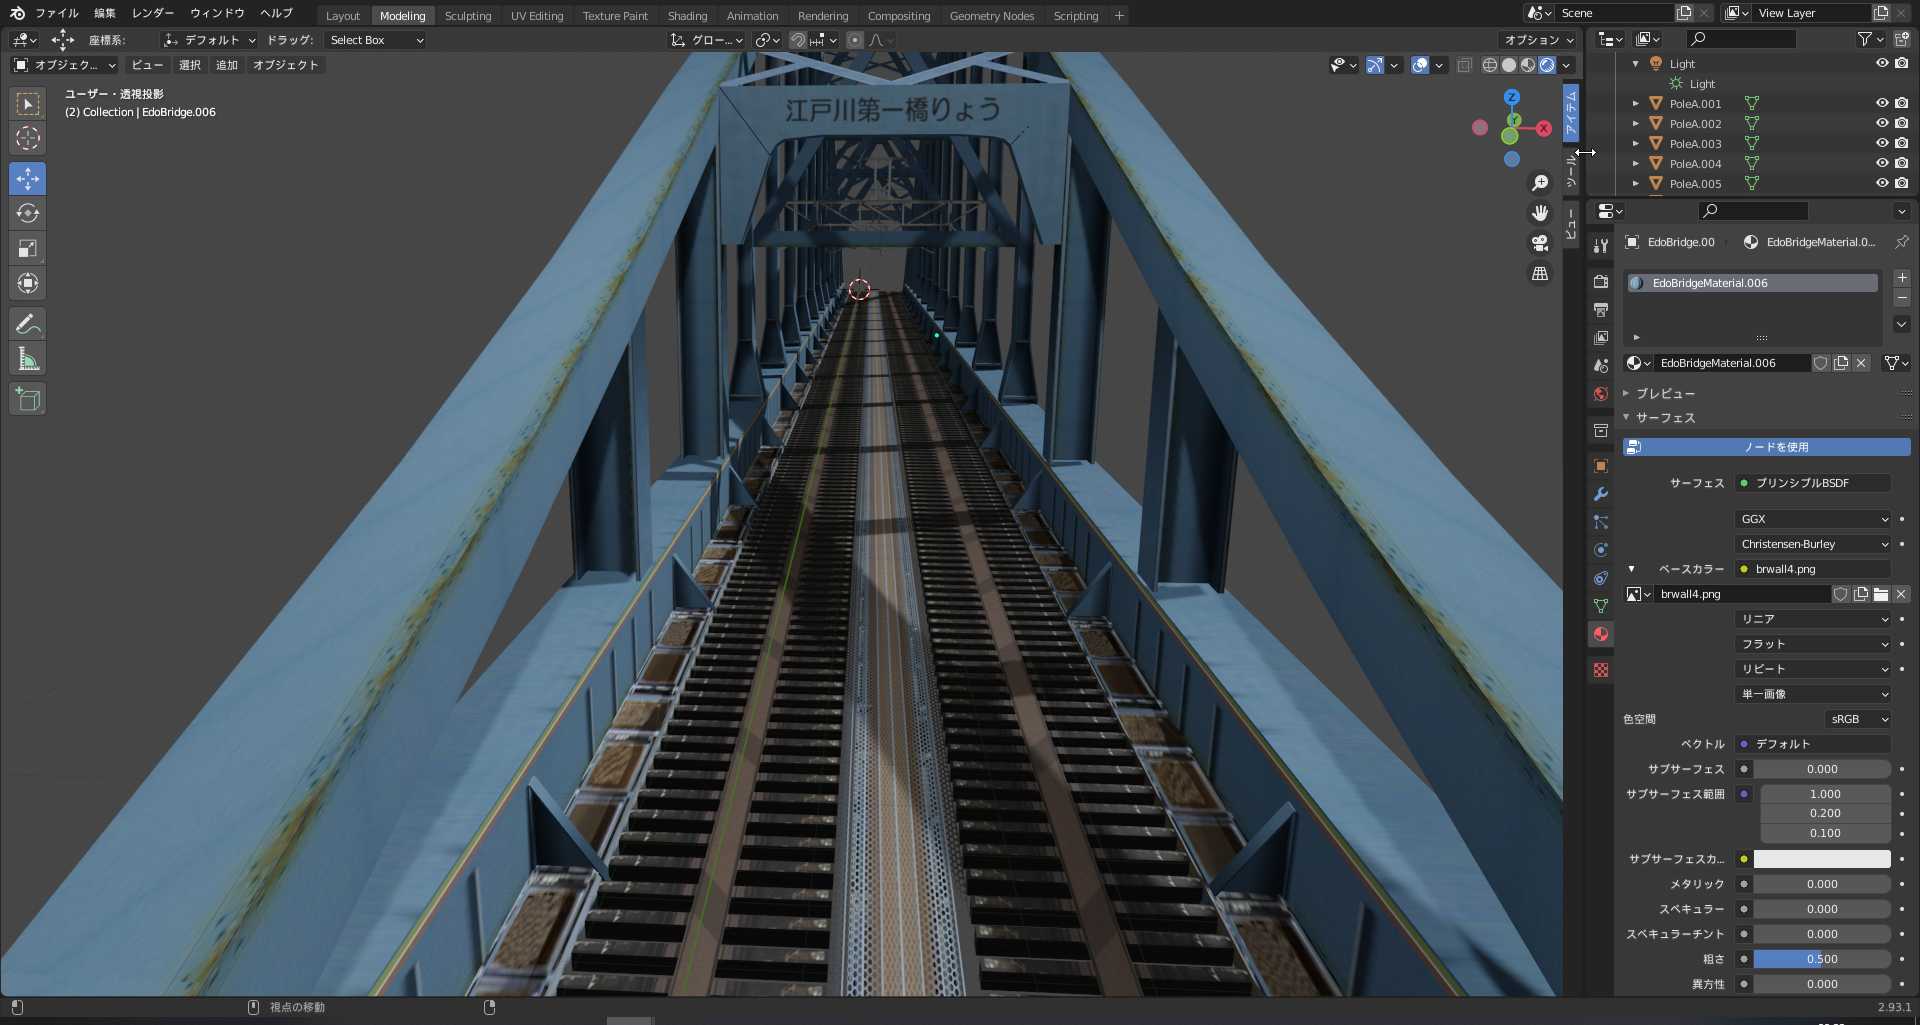The width and height of the screenshot is (1920, 1025).
Task: Switch to the UV Editing workspace tab
Action: [537, 16]
